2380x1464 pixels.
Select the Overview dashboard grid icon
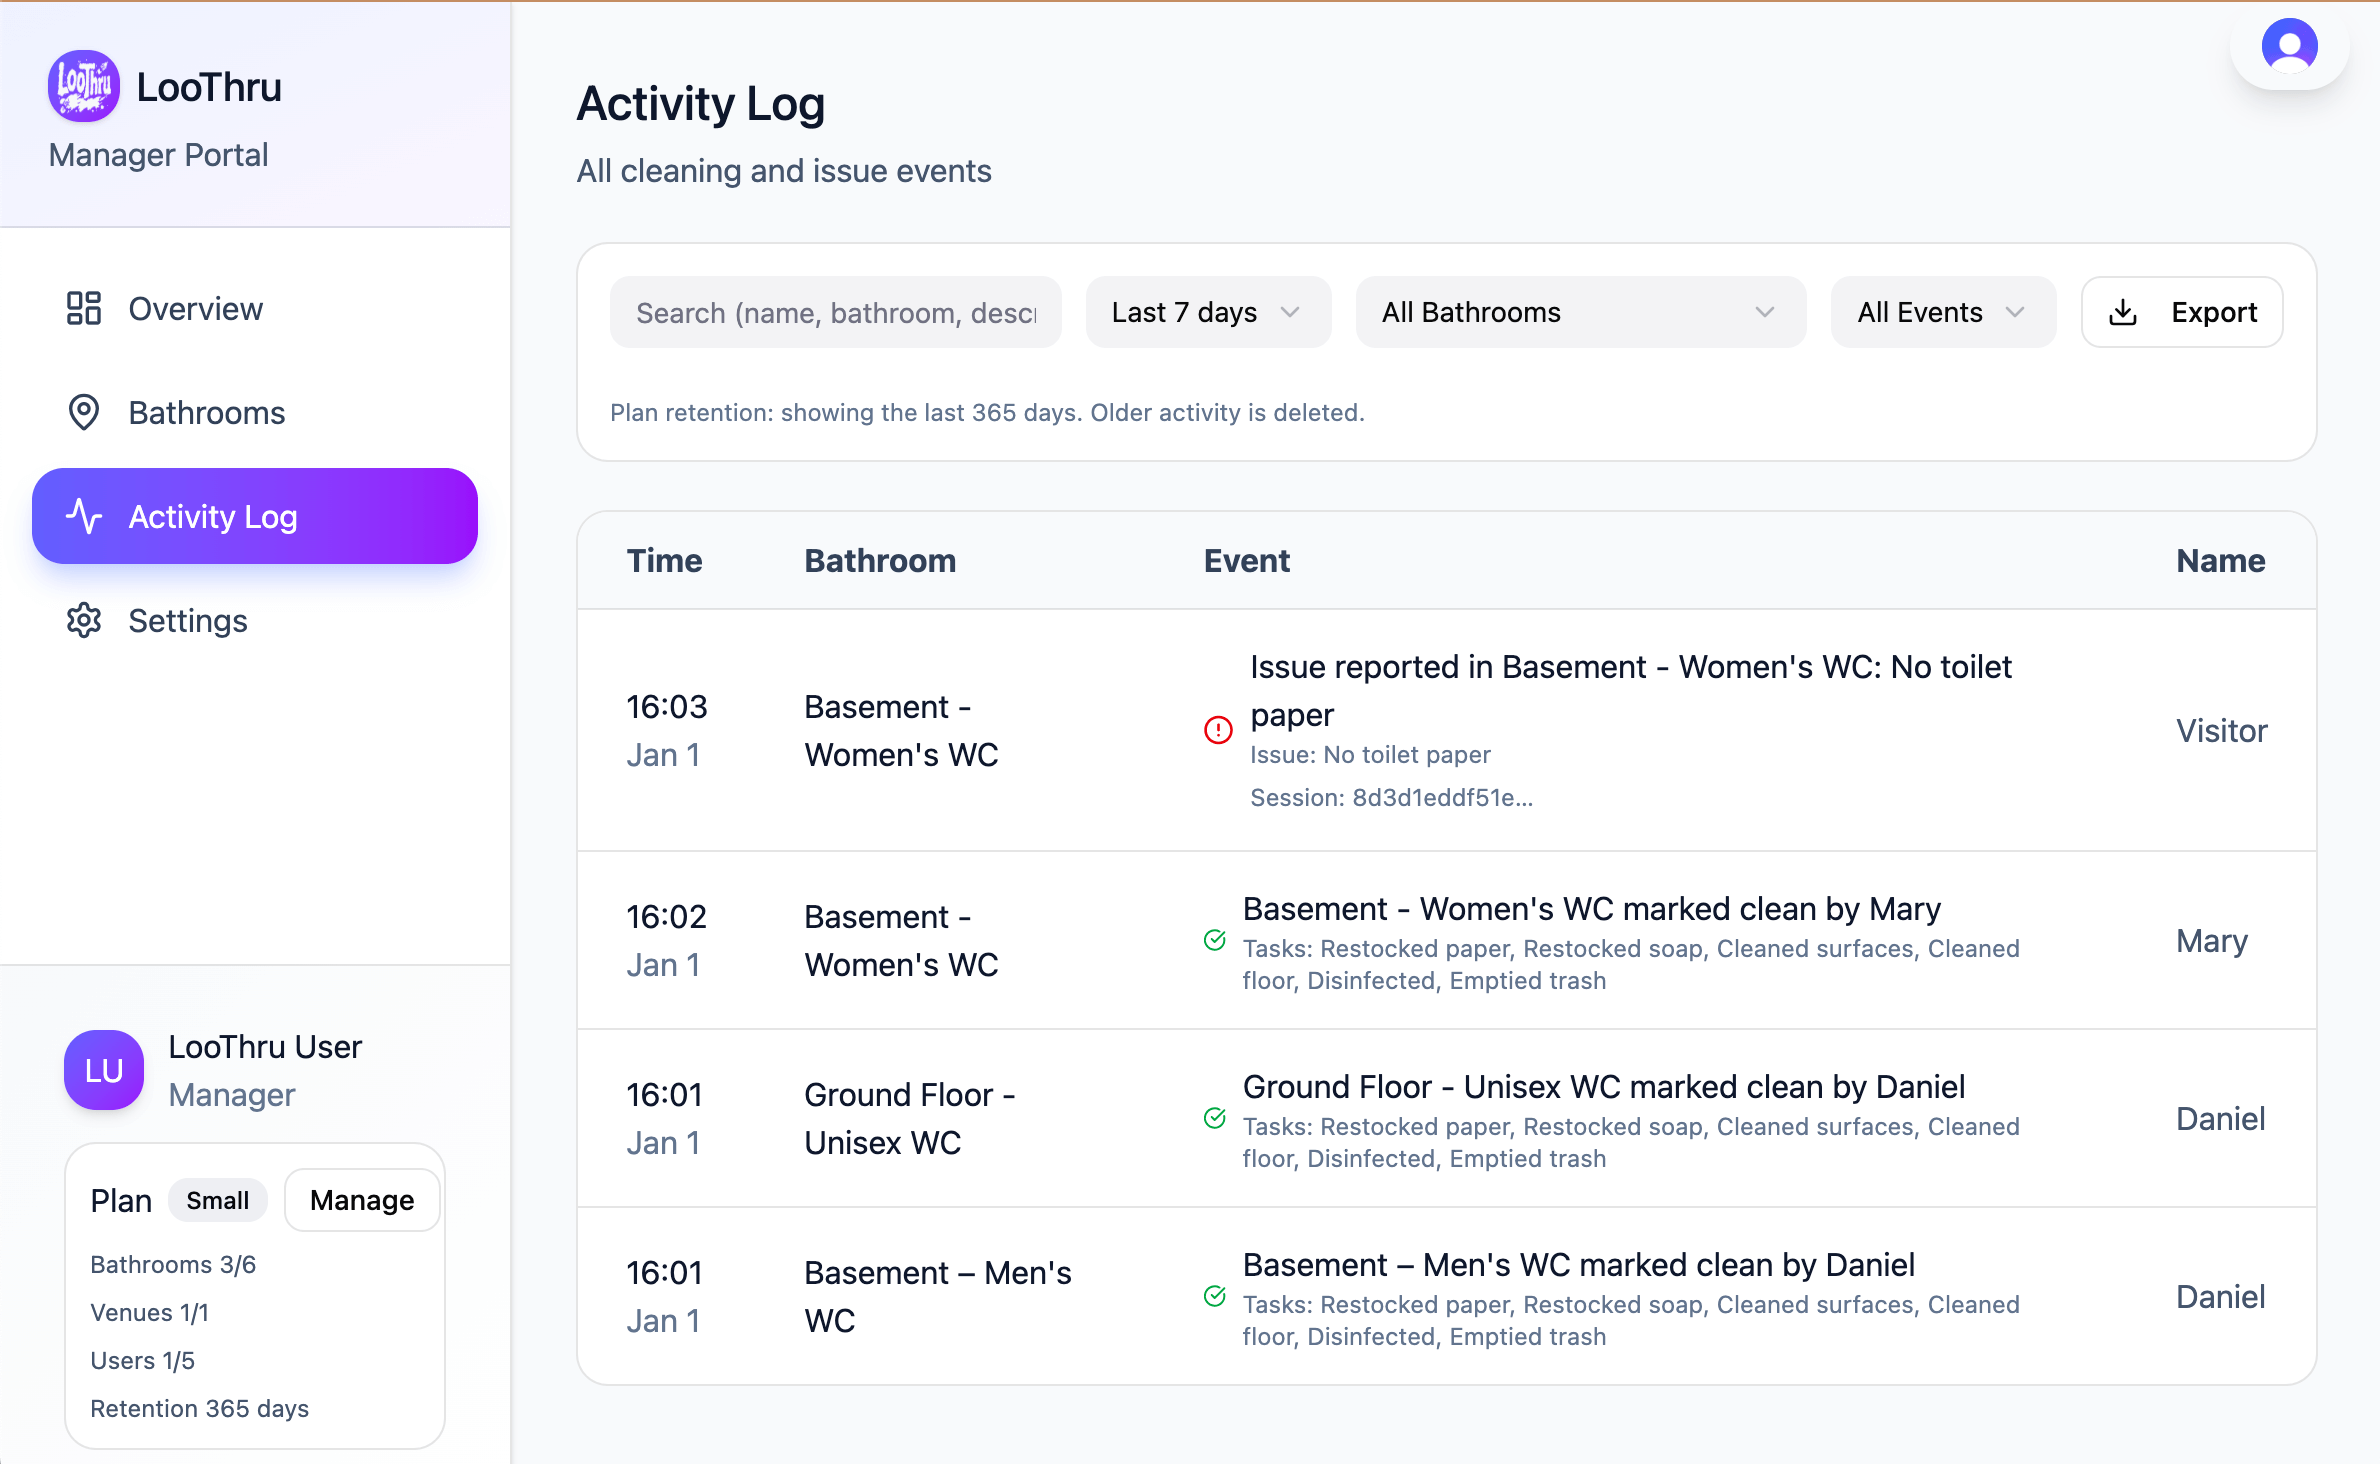(84, 308)
